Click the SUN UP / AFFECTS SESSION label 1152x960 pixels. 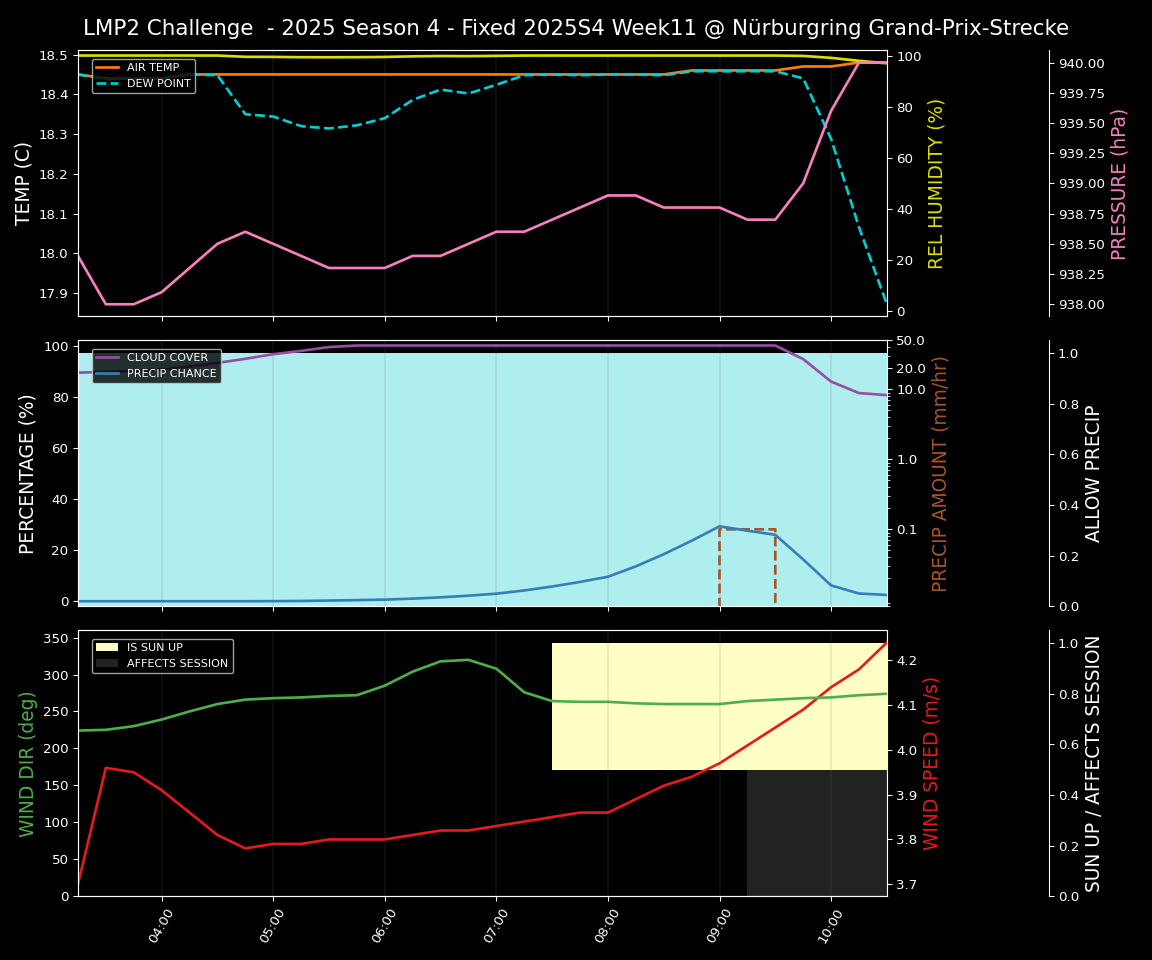click(1093, 763)
